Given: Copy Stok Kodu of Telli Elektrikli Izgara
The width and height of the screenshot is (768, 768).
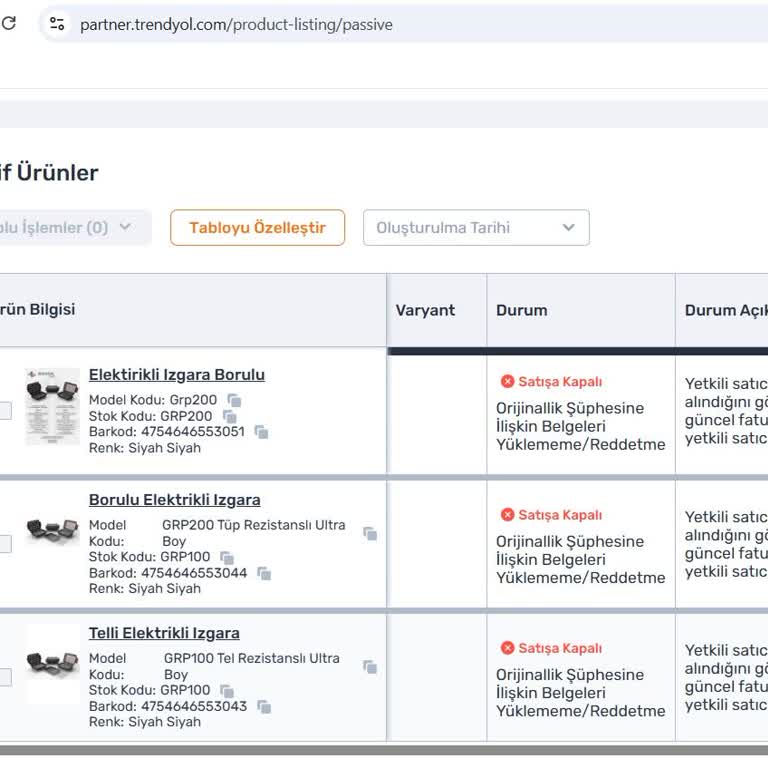Looking at the screenshot, I should (227, 691).
